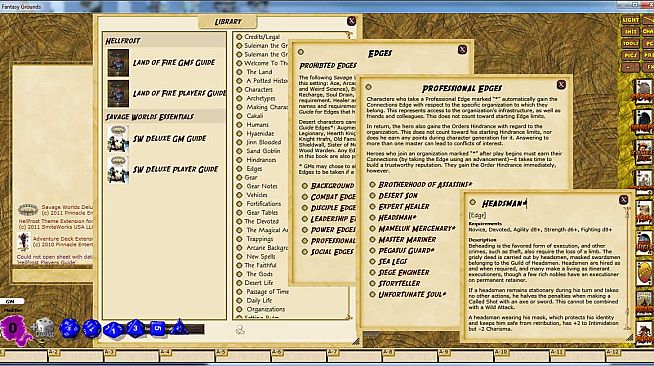Open Storyteller edge entry

point(399,283)
